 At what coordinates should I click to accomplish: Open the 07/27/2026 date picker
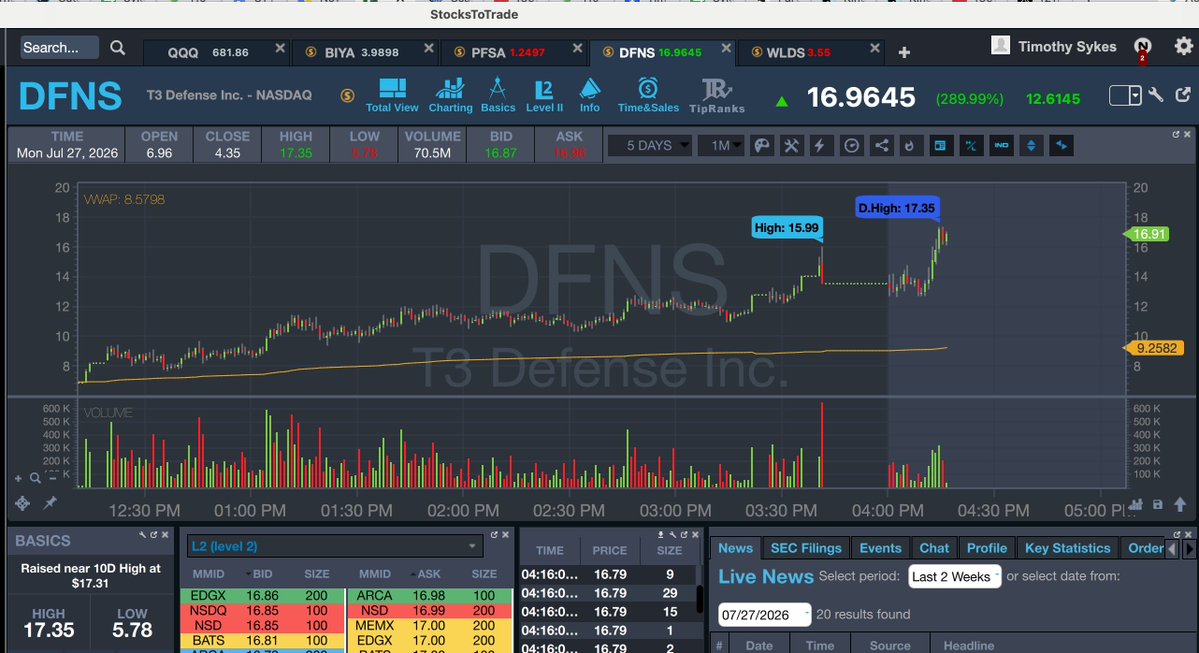coord(764,615)
